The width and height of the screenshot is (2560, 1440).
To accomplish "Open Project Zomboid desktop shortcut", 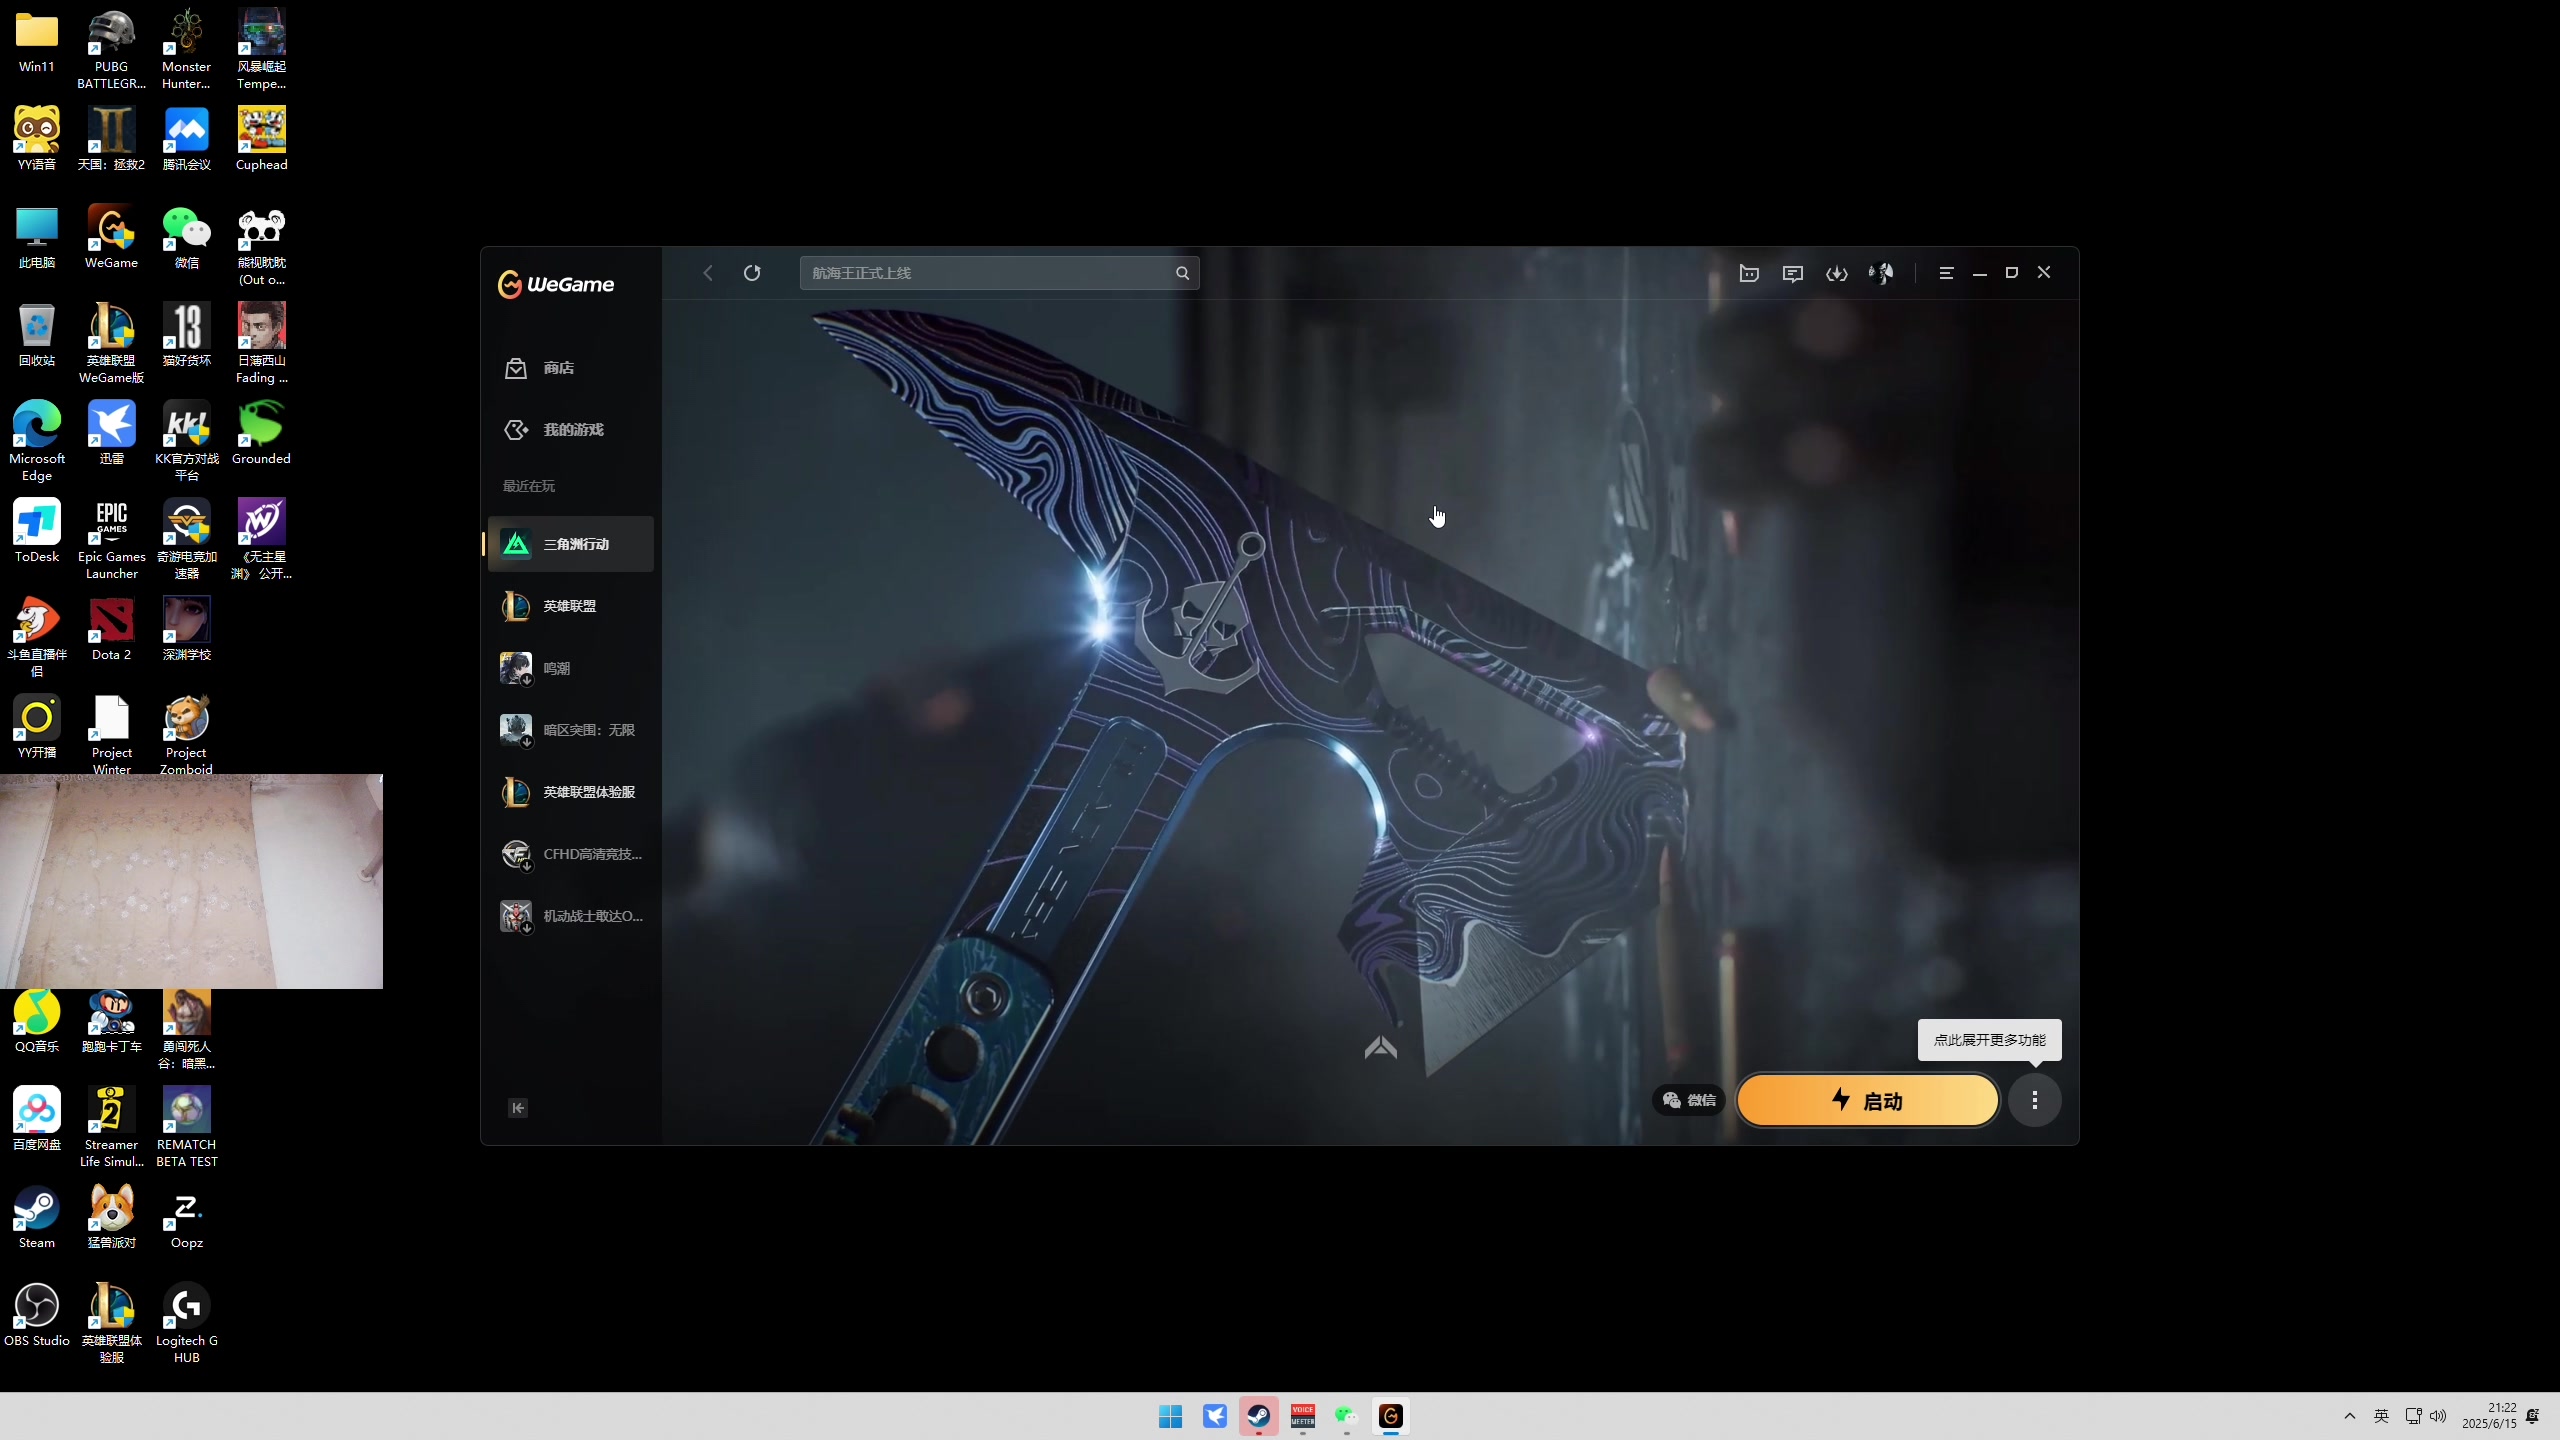I will pyautogui.click(x=186, y=734).
